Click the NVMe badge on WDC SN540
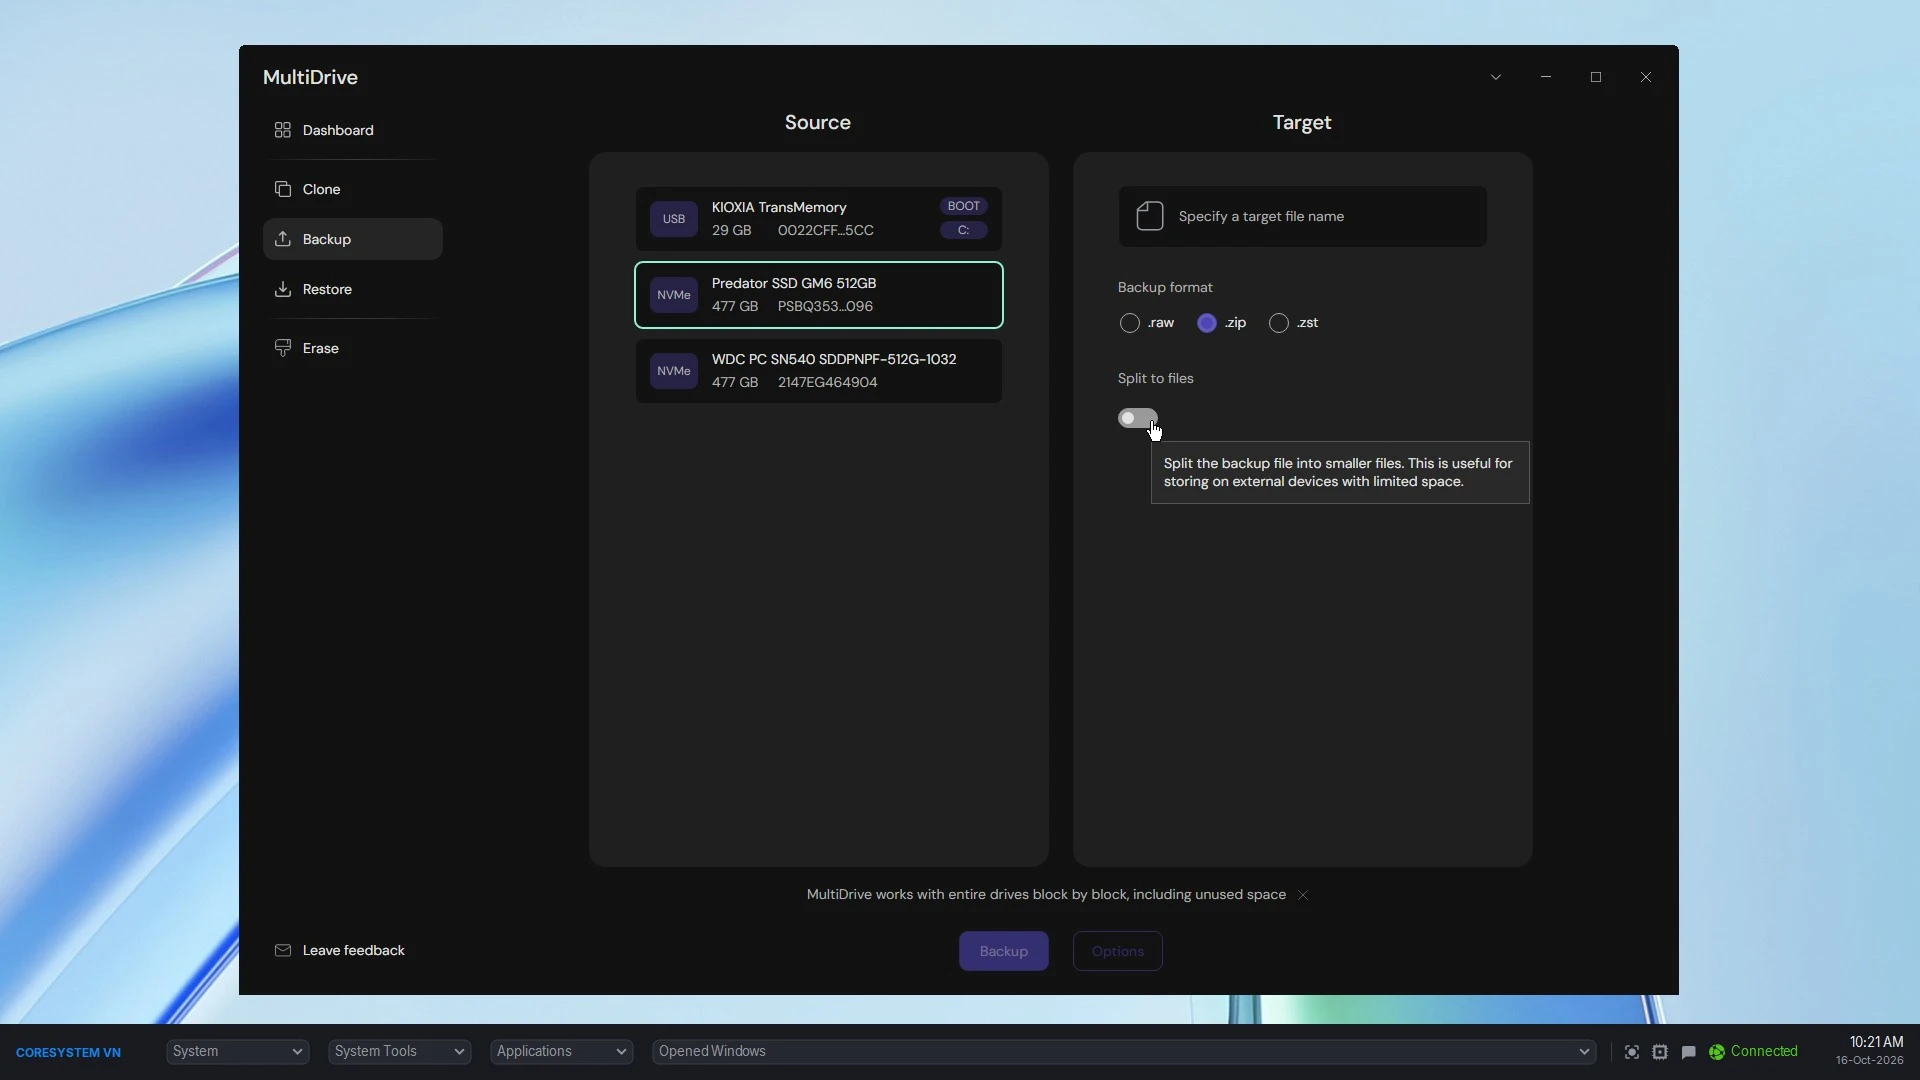Image resolution: width=1920 pixels, height=1080 pixels. pyautogui.click(x=673, y=370)
